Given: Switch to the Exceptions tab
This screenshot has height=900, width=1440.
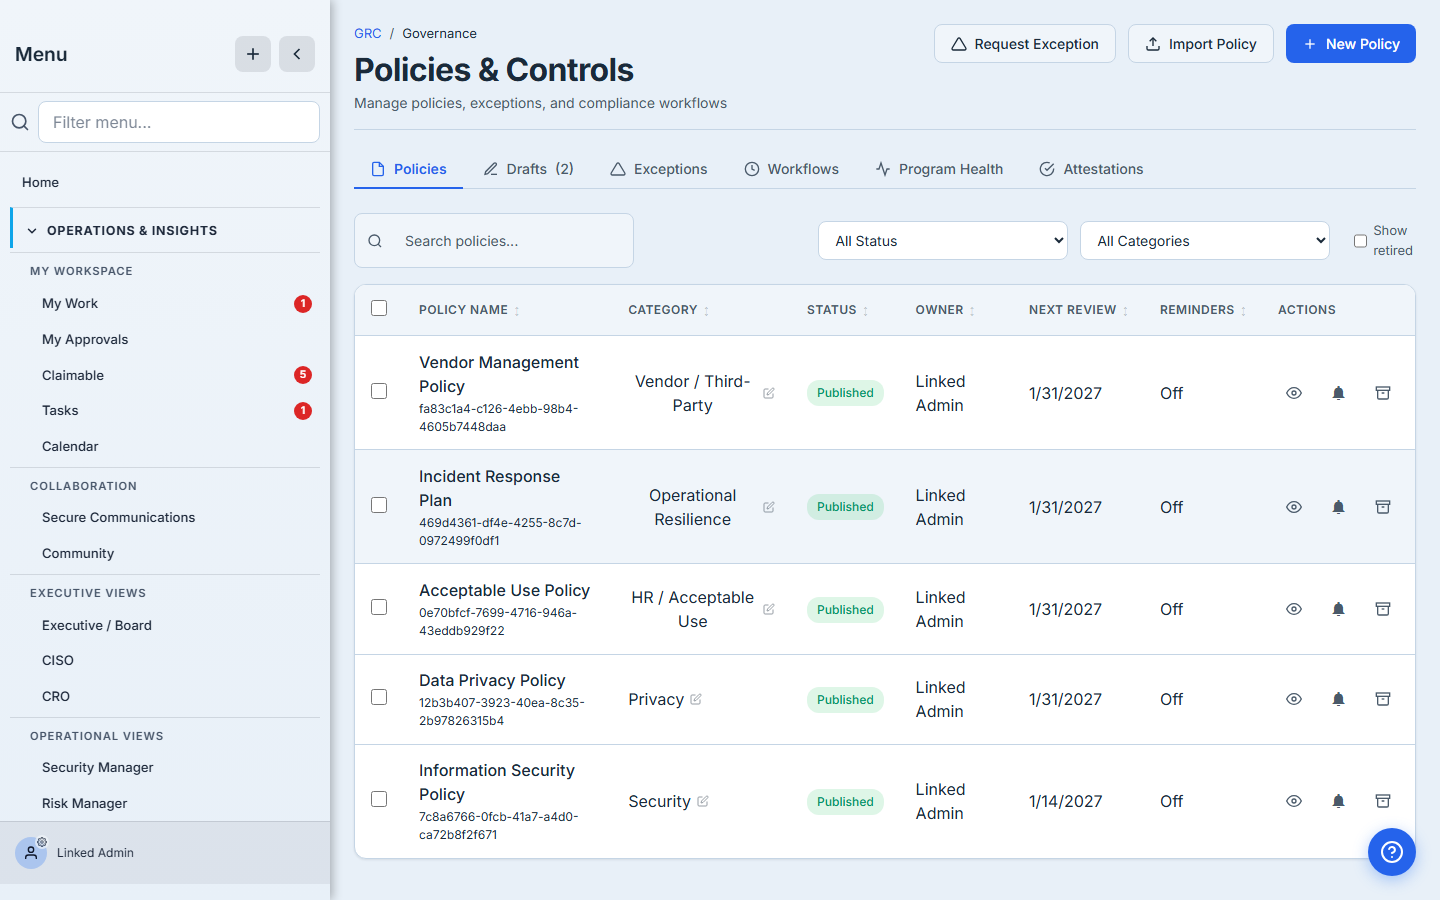Looking at the screenshot, I should [x=659, y=169].
